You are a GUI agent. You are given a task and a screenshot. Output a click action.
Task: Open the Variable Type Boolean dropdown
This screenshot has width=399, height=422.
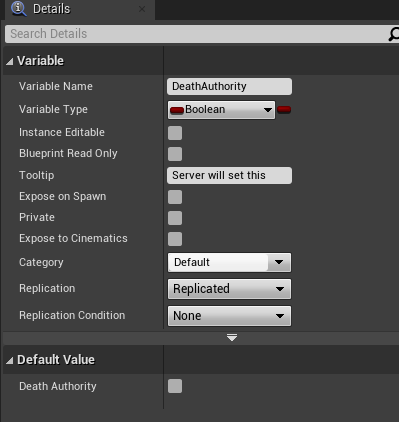pos(221,110)
